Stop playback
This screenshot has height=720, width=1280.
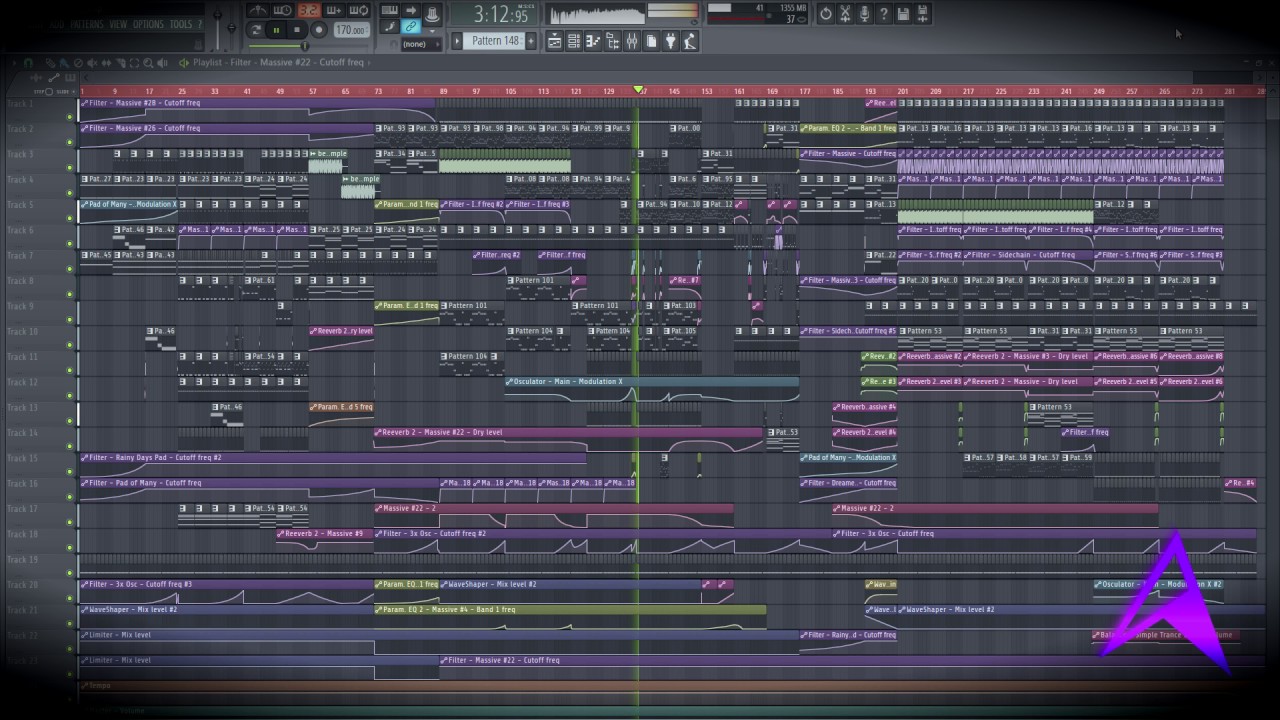297,30
